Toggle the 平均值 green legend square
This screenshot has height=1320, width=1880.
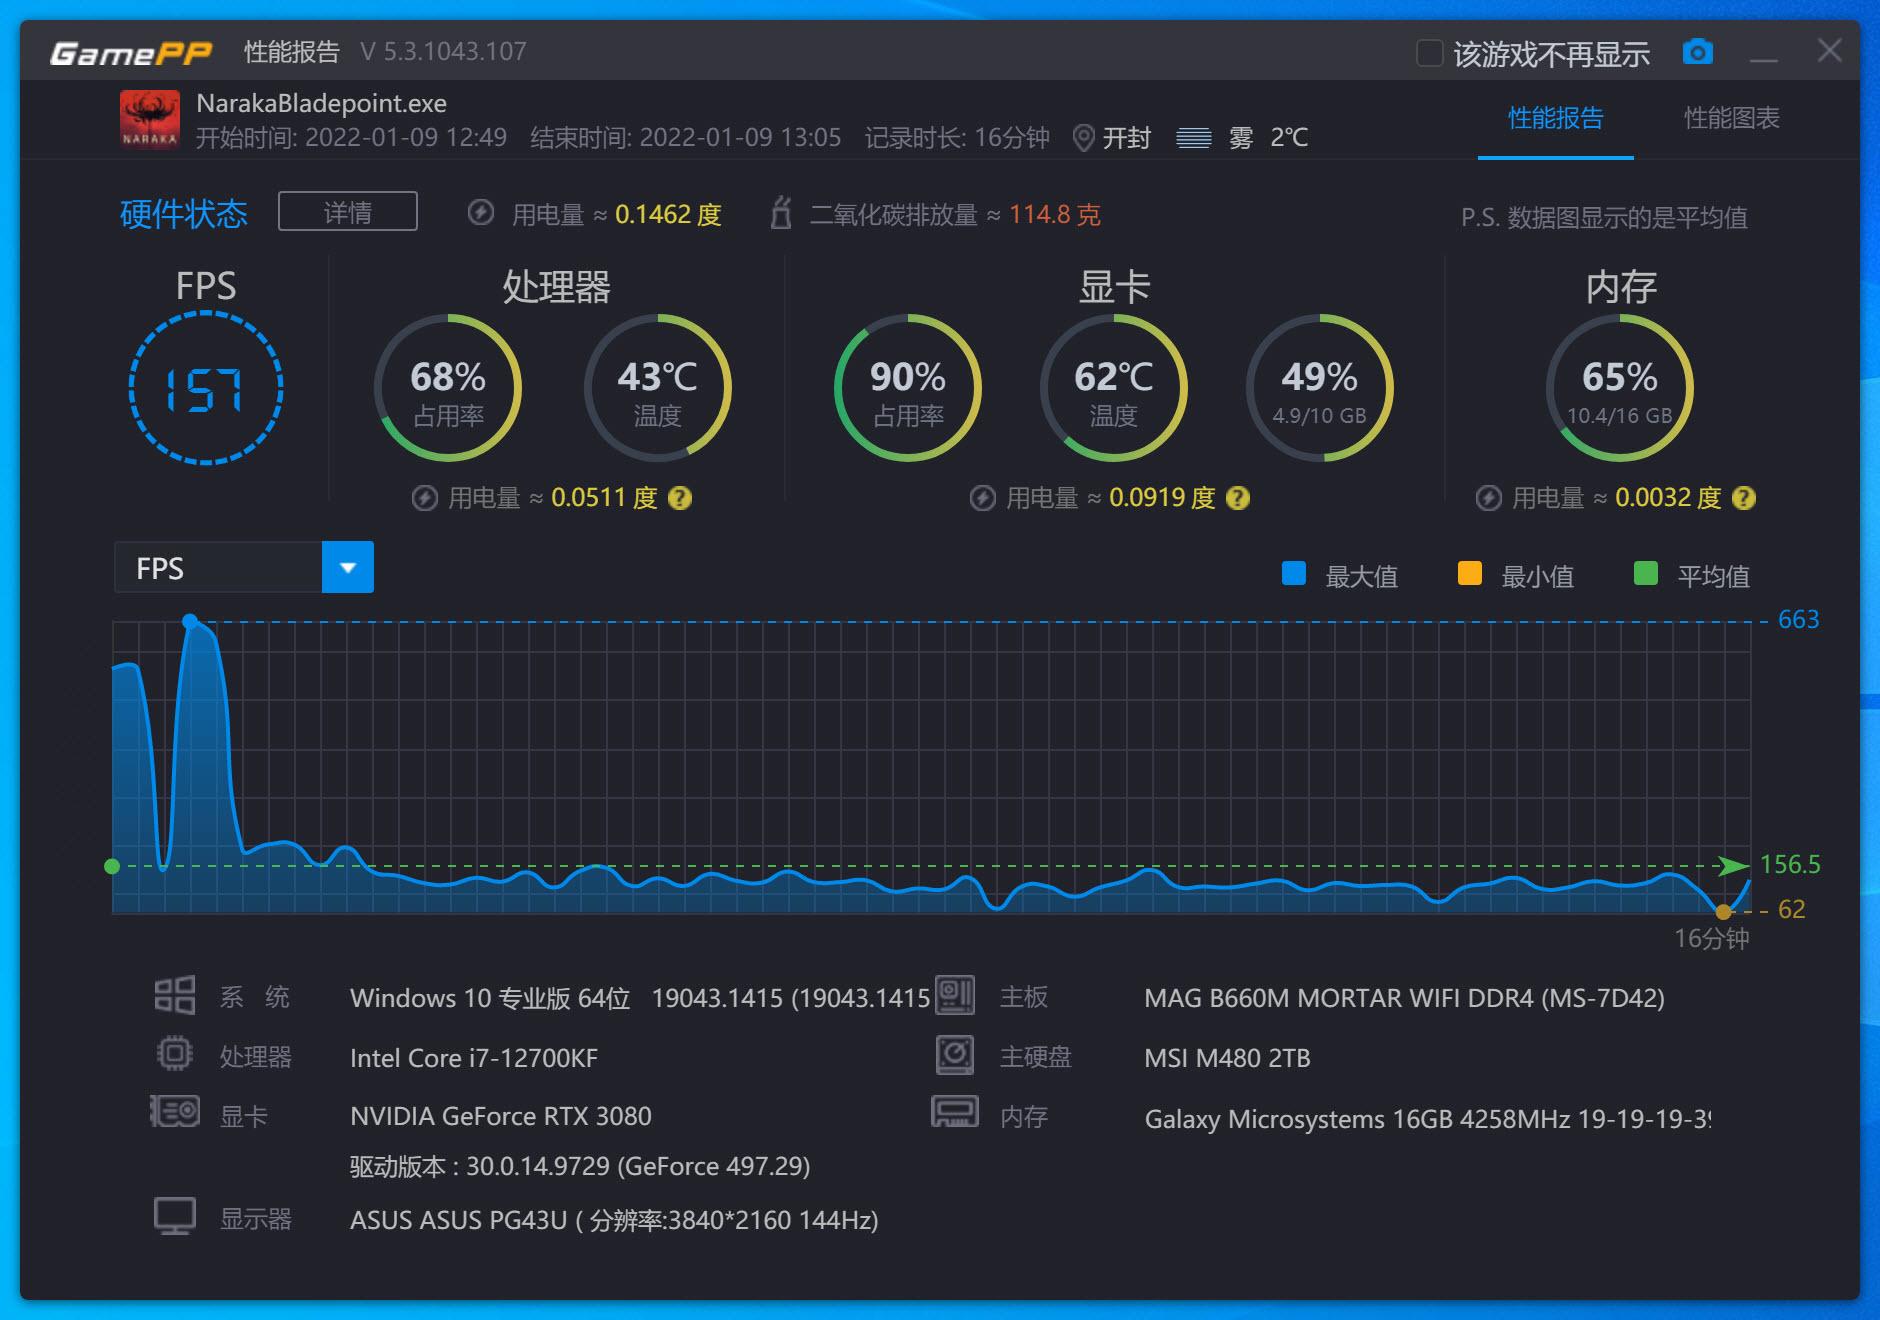tap(1646, 573)
